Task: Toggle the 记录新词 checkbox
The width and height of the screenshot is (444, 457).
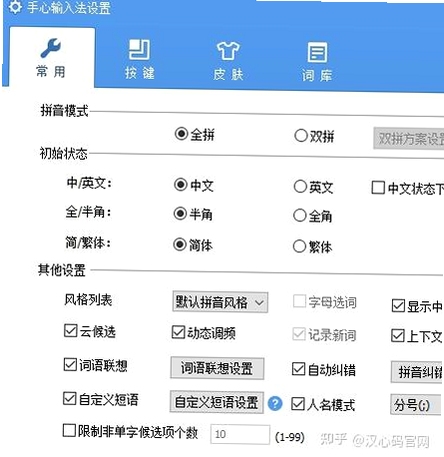Action: click(x=299, y=334)
